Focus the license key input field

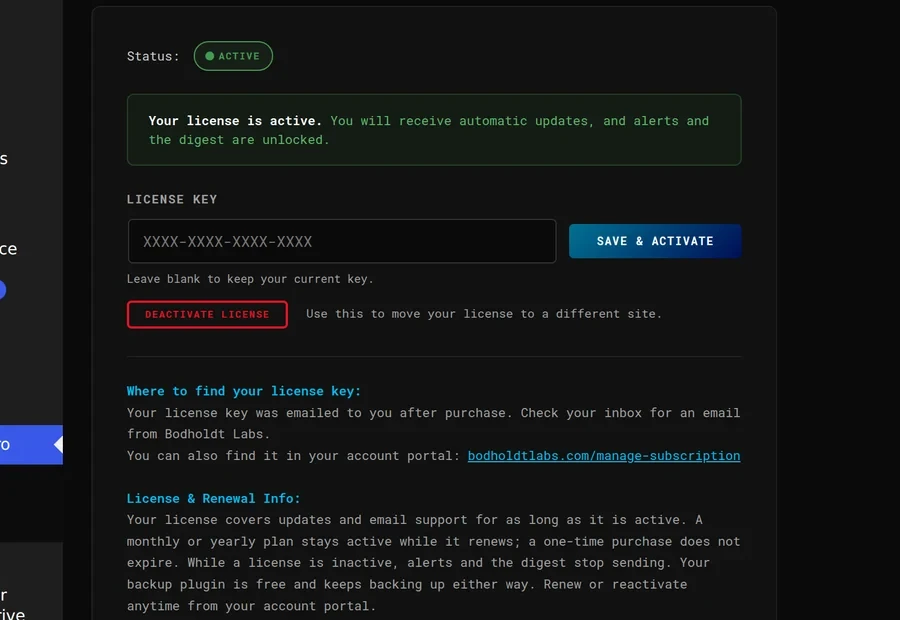tap(342, 241)
